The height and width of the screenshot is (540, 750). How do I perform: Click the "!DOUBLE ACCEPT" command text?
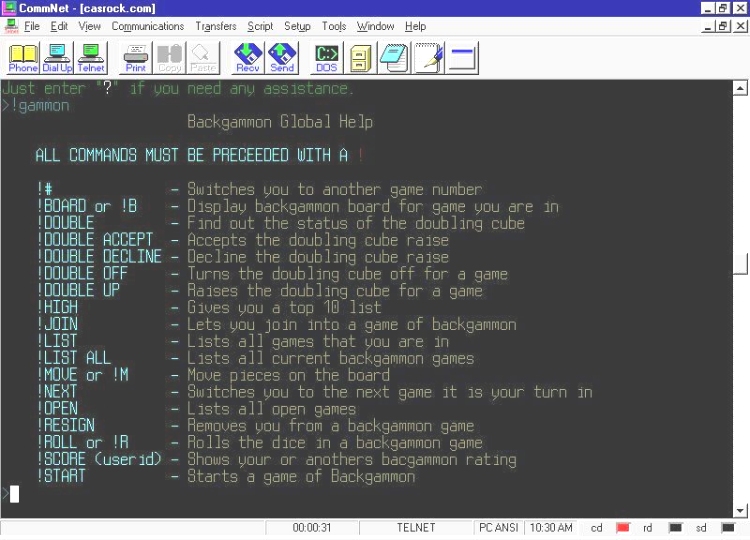[x=95, y=240]
